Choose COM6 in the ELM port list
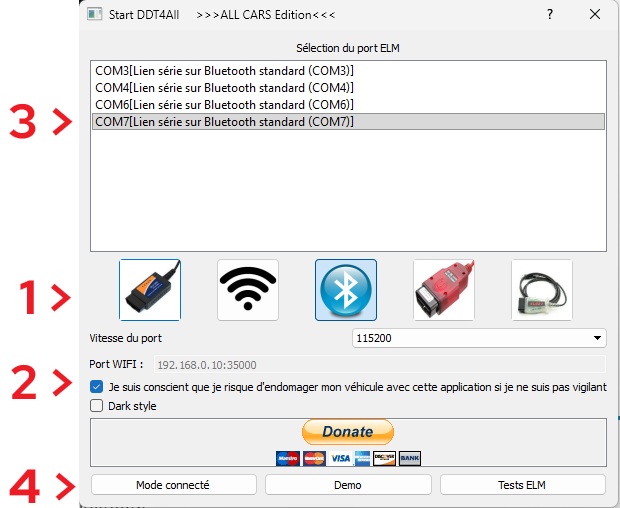This screenshot has height=508, width=620. (x=224, y=105)
